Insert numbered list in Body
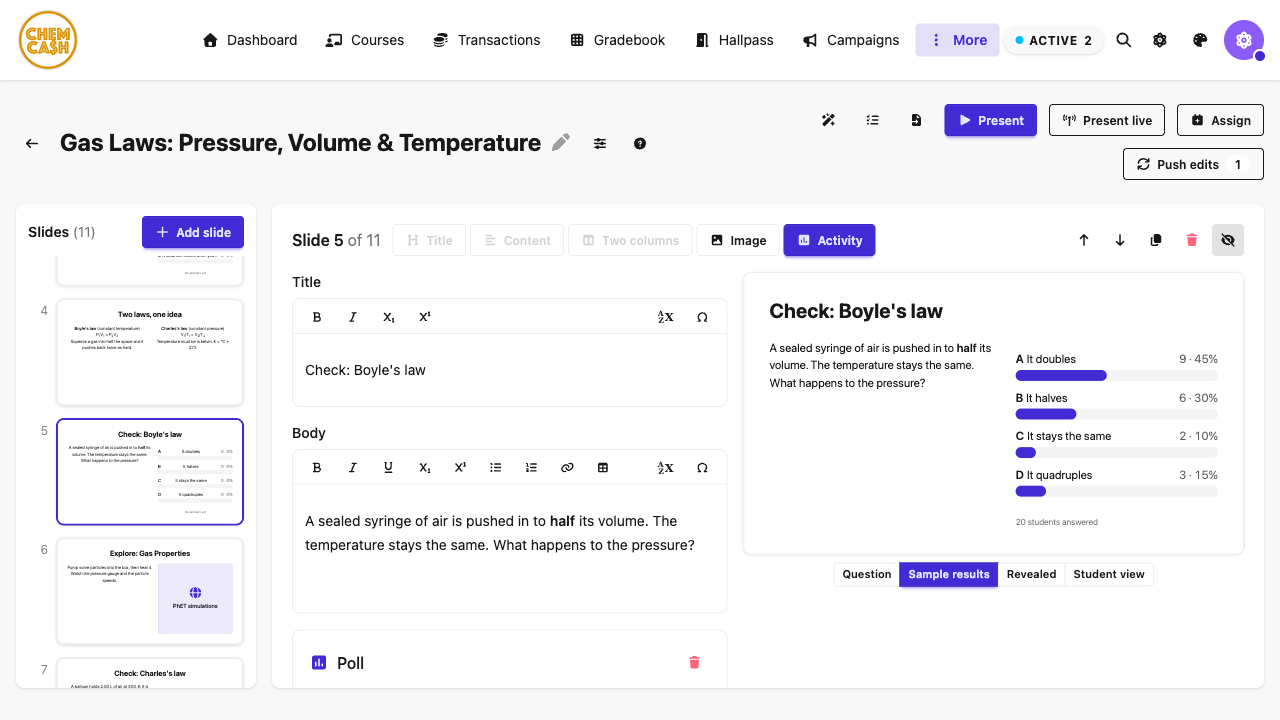1280x720 pixels. point(532,467)
